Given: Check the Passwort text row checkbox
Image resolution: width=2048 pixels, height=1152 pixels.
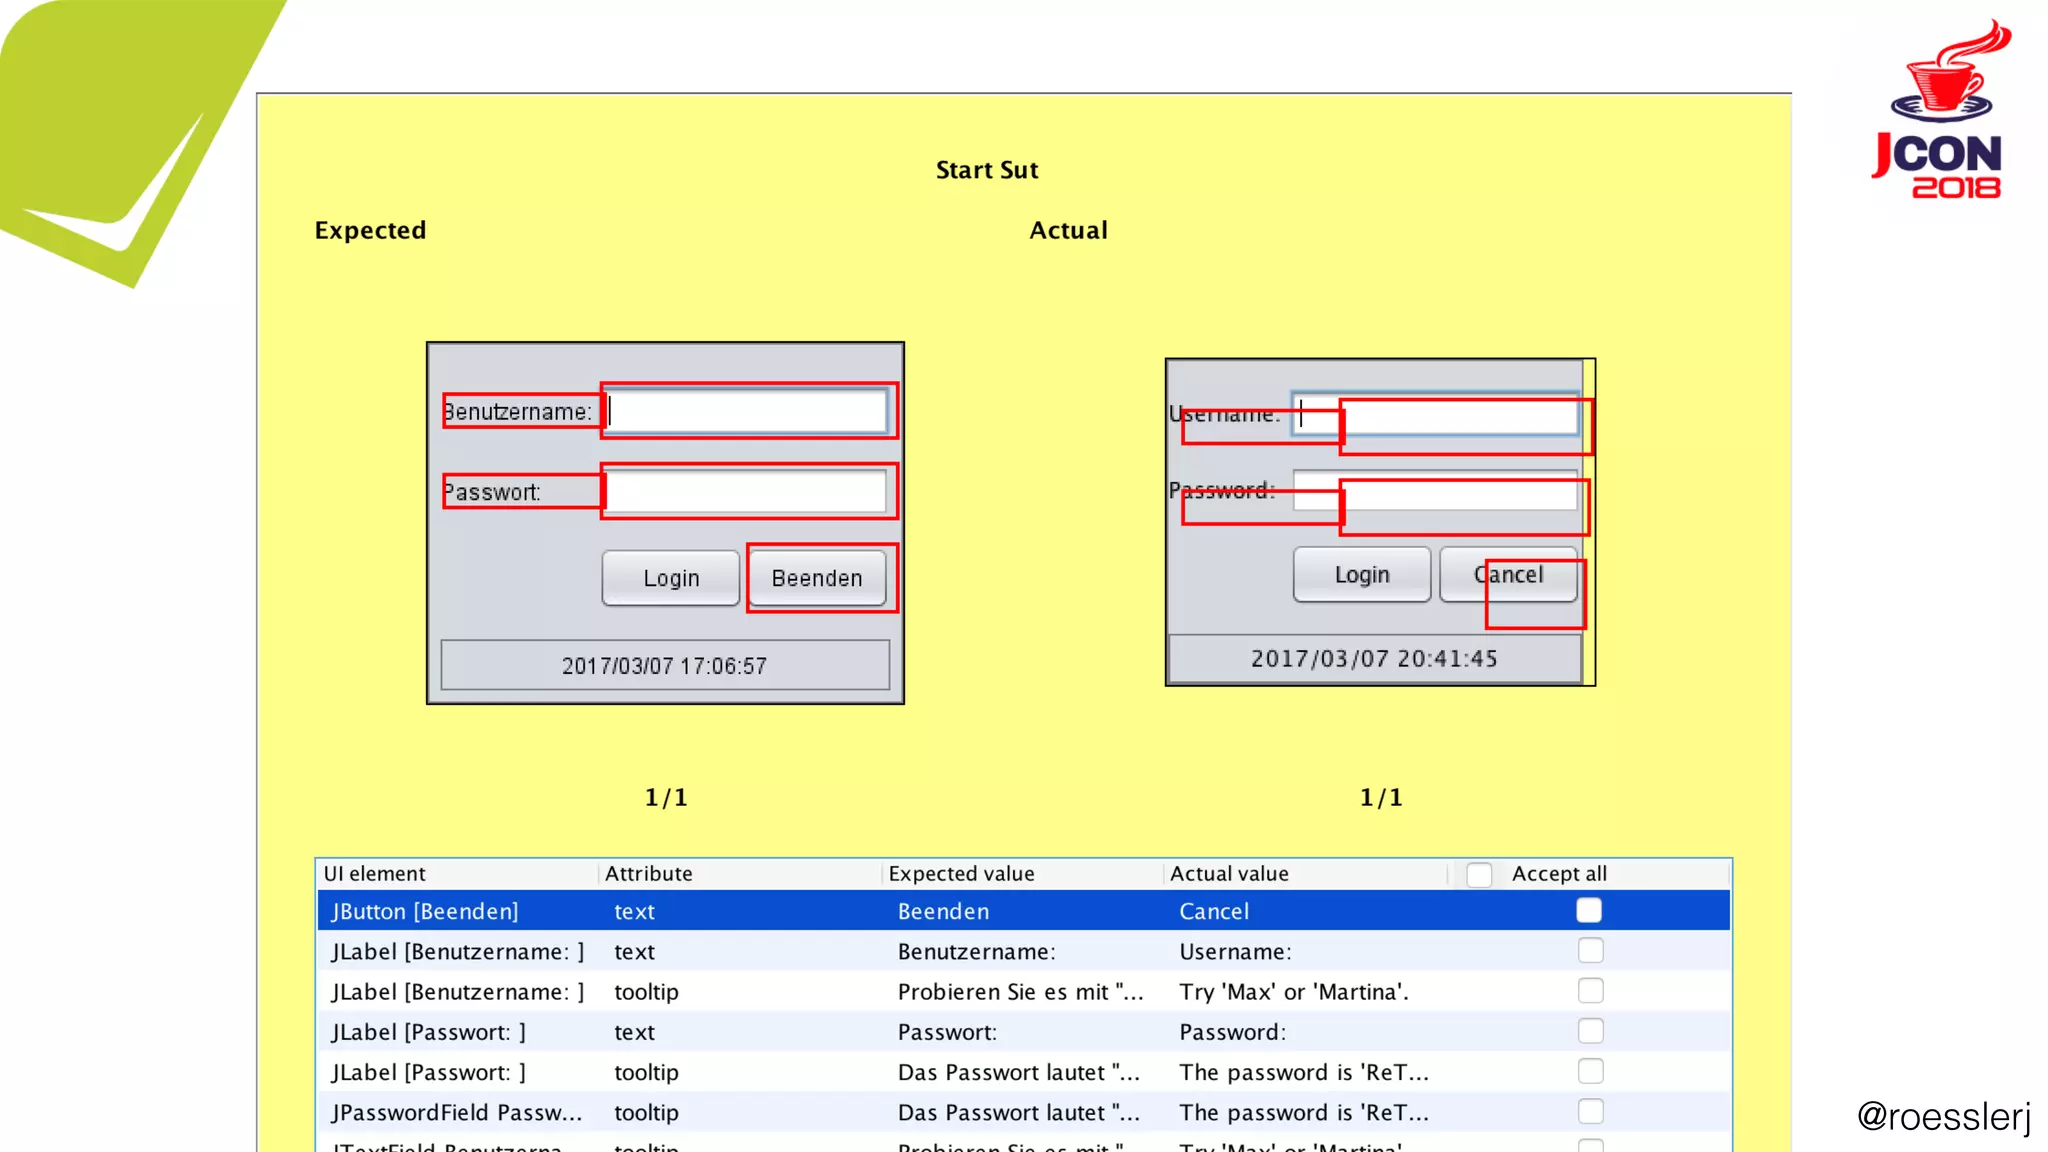Looking at the screenshot, I should pos(1590,1031).
